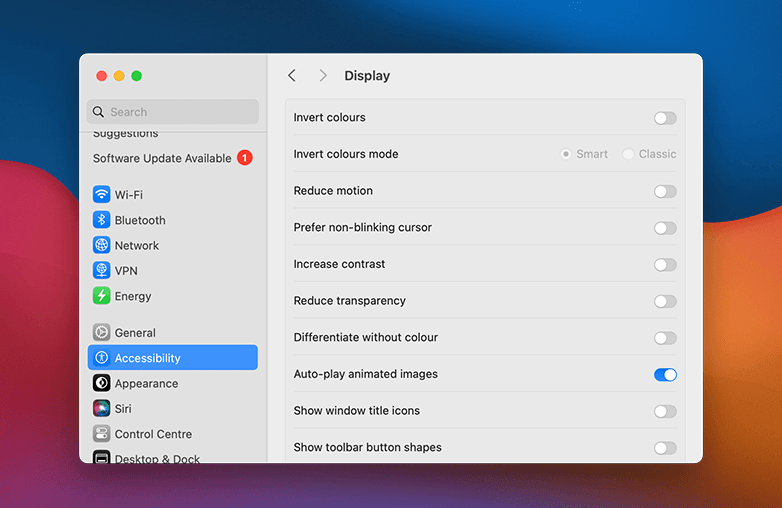Click the green Energy bolt icon

pyautogui.click(x=101, y=296)
